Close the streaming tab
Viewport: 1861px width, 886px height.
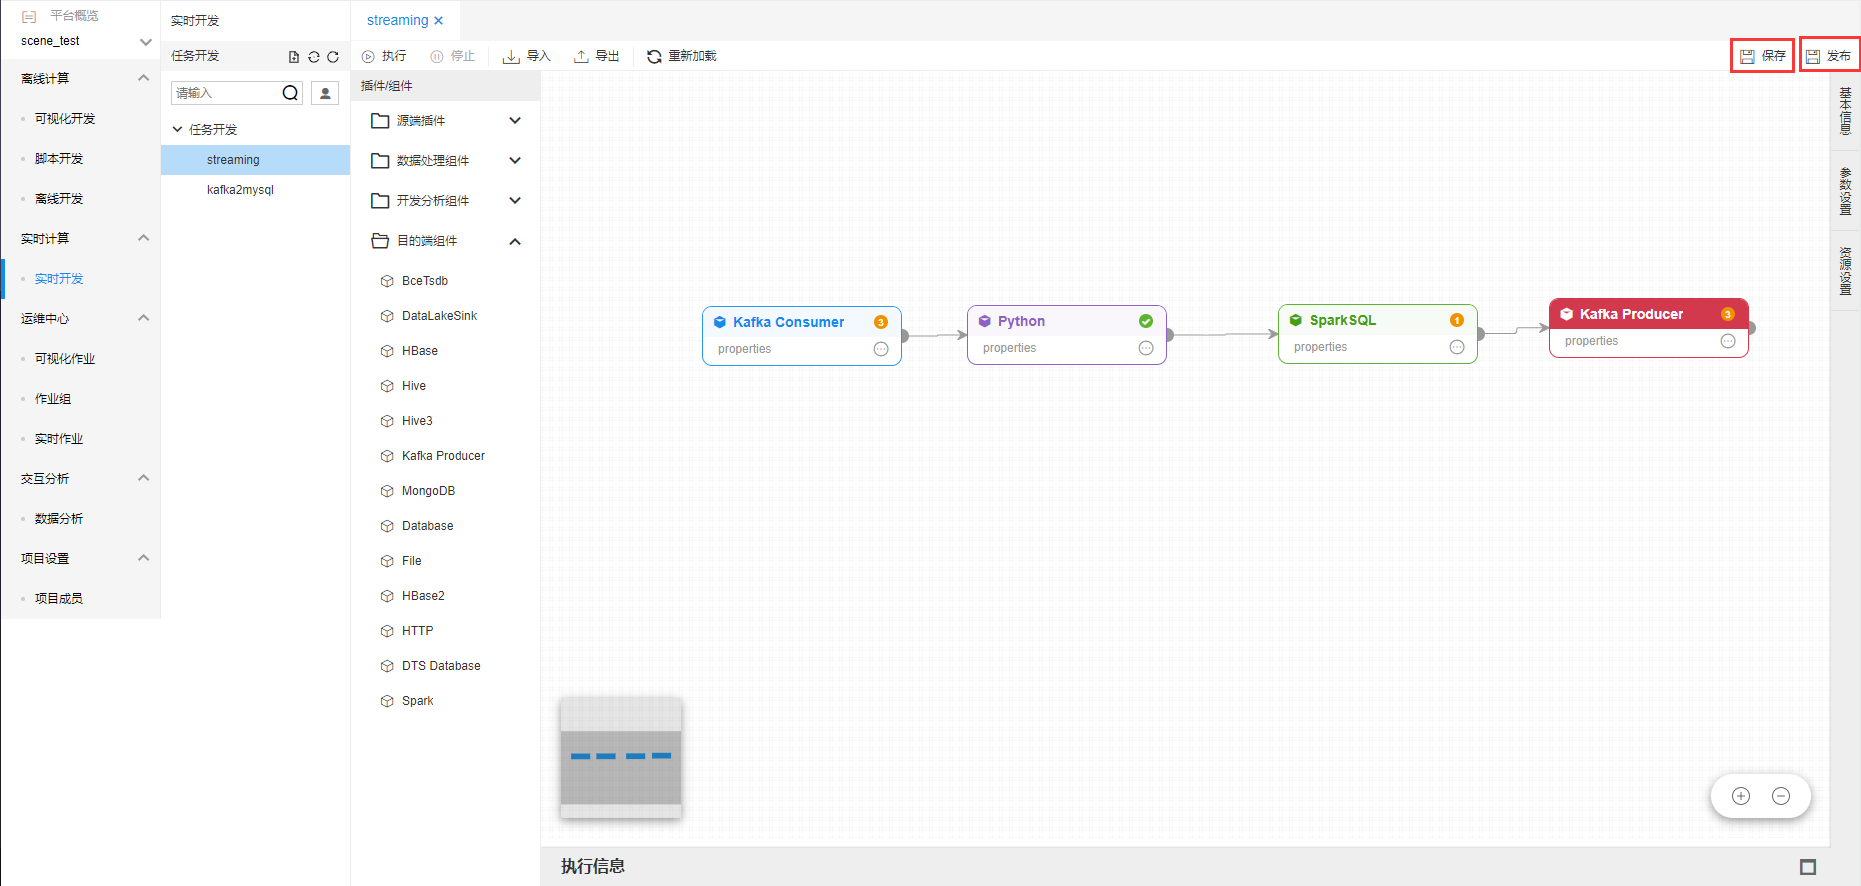pyautogui.click(x=438, y=20)
